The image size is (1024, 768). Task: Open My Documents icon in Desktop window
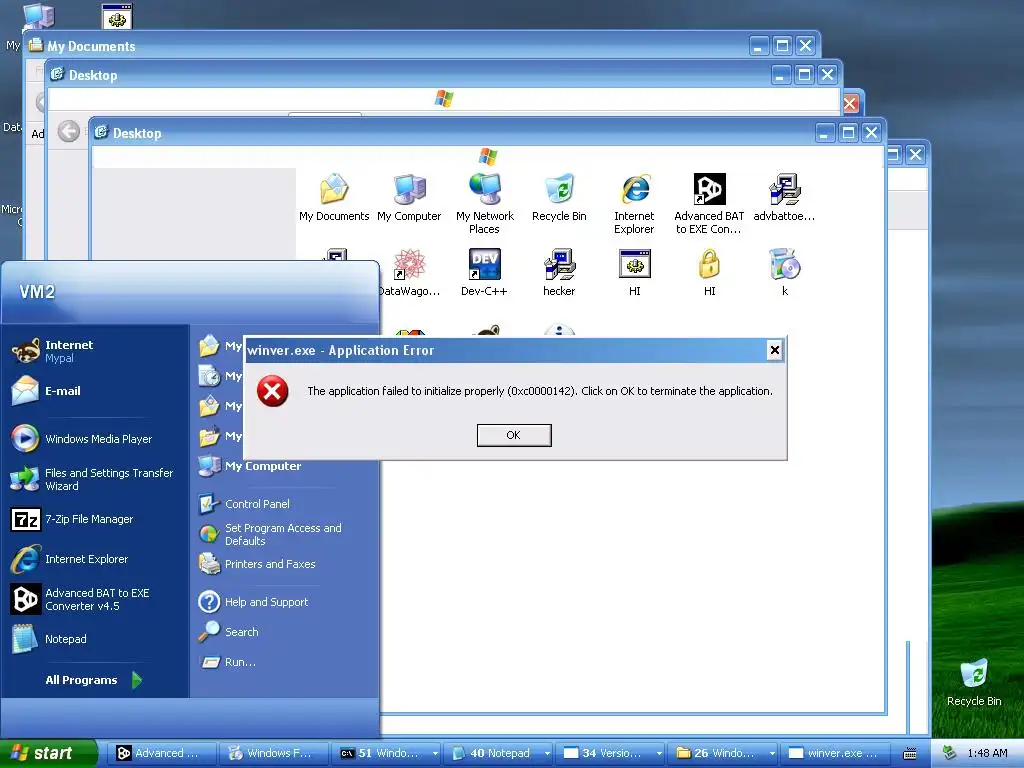(x=334, y=197)
